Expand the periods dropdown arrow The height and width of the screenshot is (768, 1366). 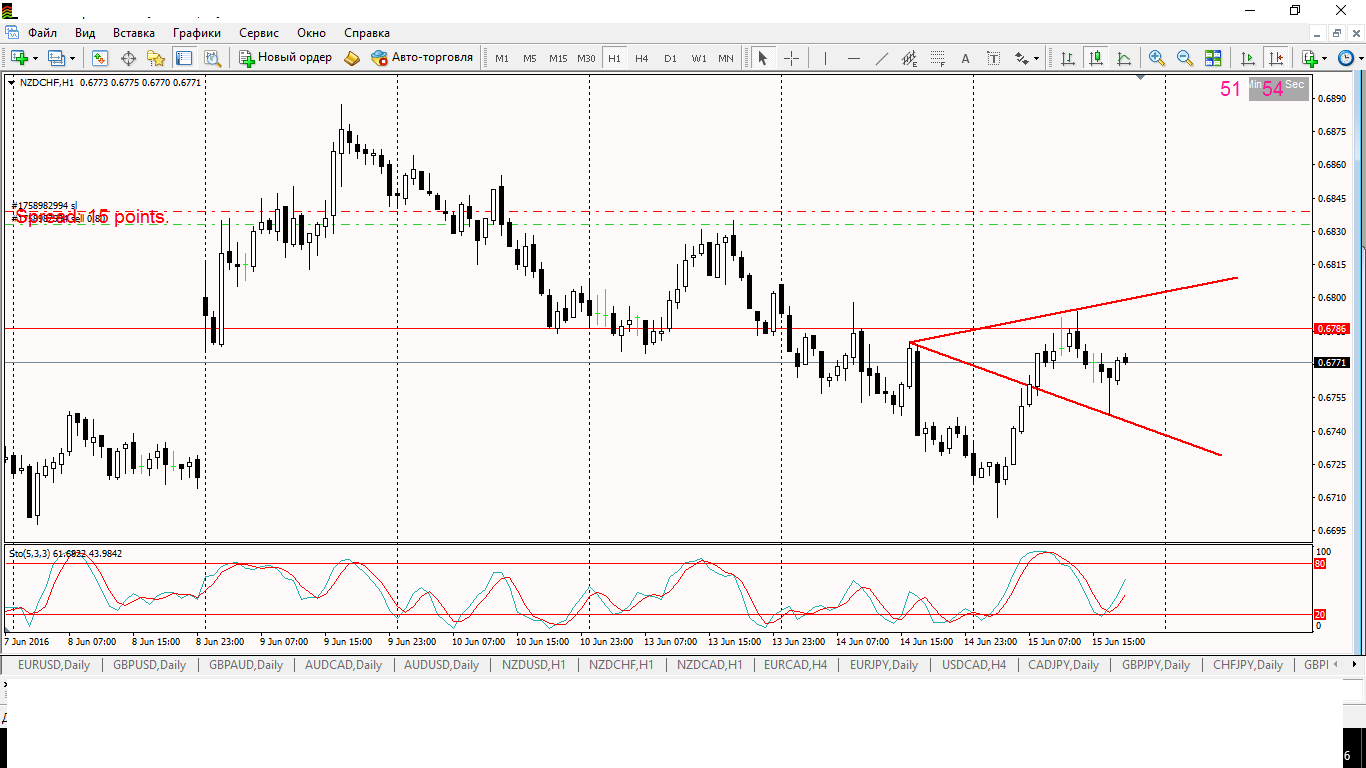[1360, 58]
